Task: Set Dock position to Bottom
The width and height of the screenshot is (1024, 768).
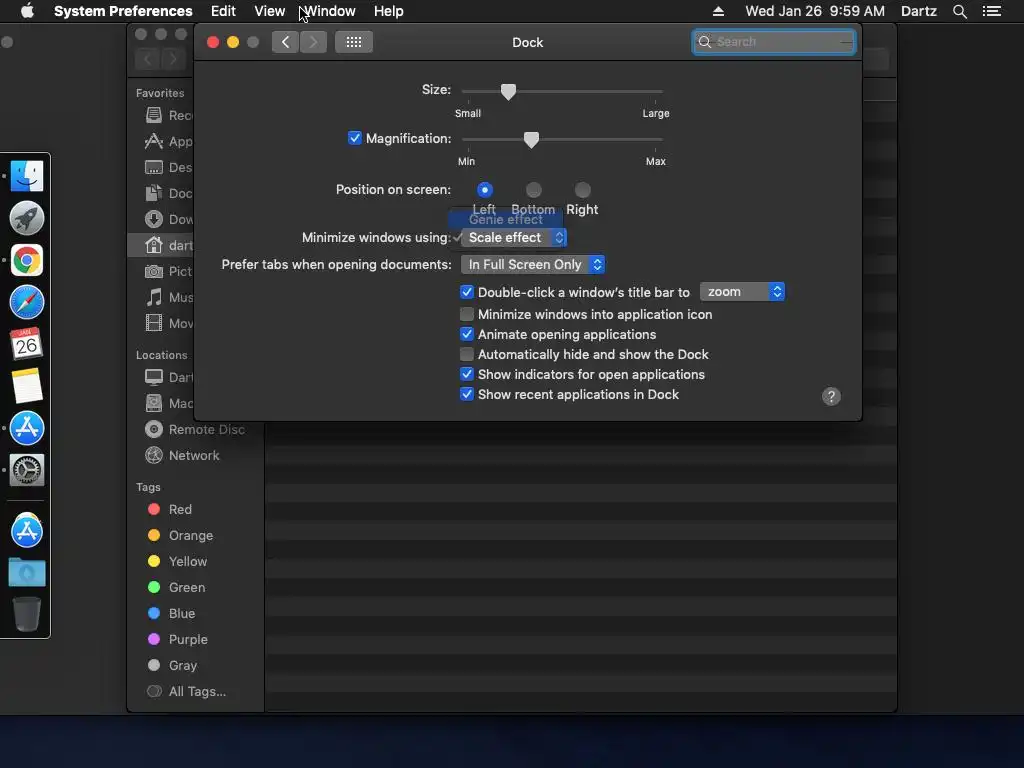Action: (x=534, y=190)
